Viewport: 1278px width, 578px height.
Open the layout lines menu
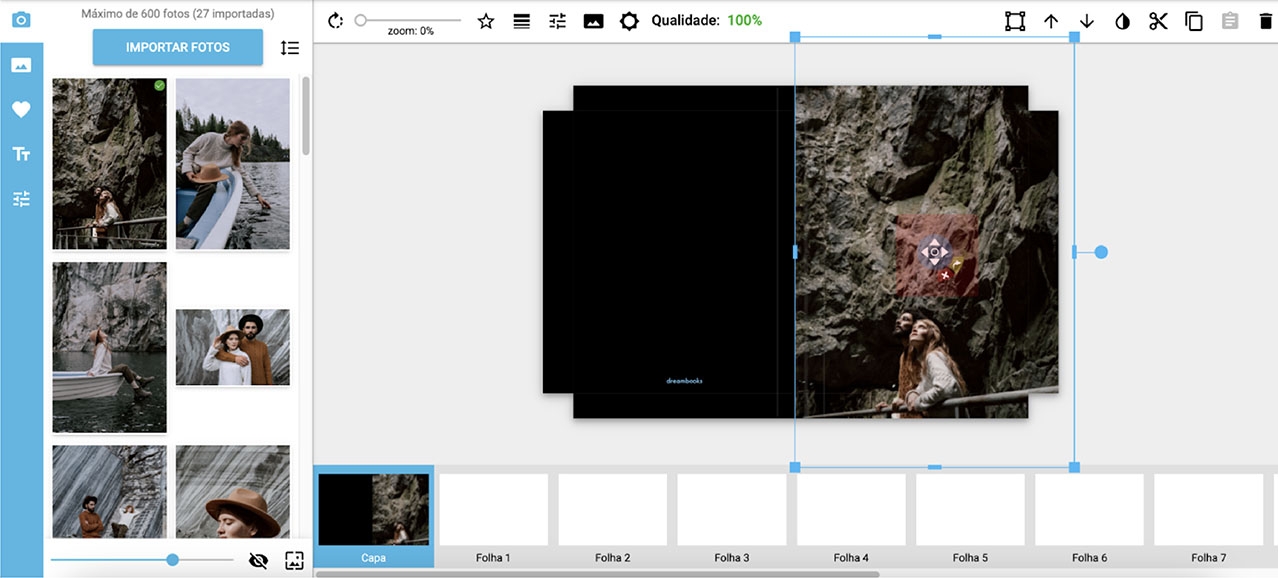pyautogui.click(x=522, y=21)
